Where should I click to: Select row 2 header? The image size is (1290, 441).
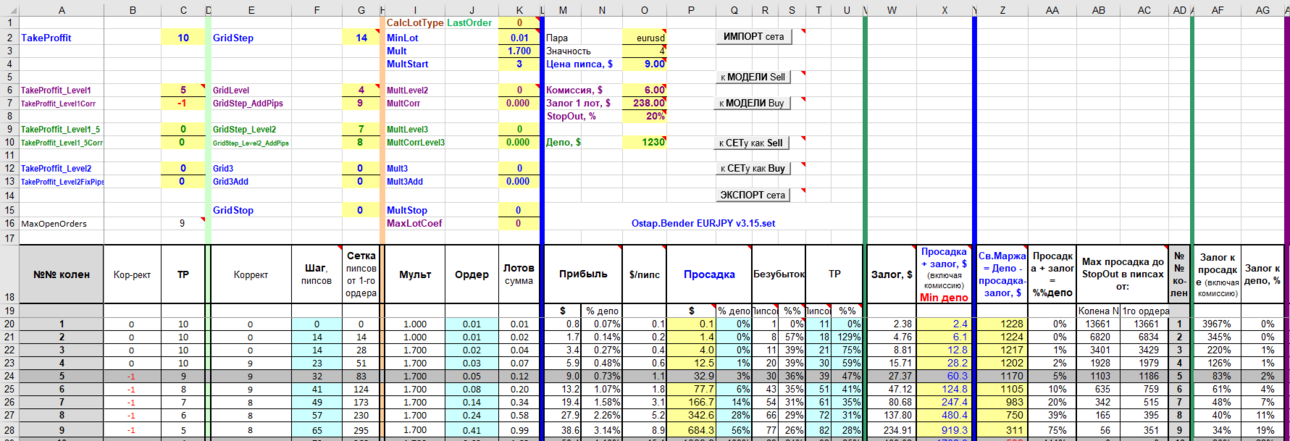click(x=9, y=37)
